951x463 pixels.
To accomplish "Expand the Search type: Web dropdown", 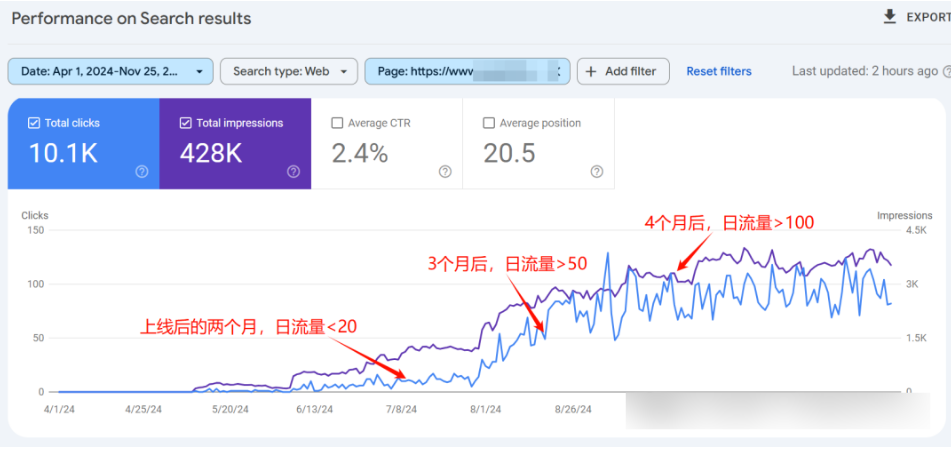I will [x=289, y=72].
